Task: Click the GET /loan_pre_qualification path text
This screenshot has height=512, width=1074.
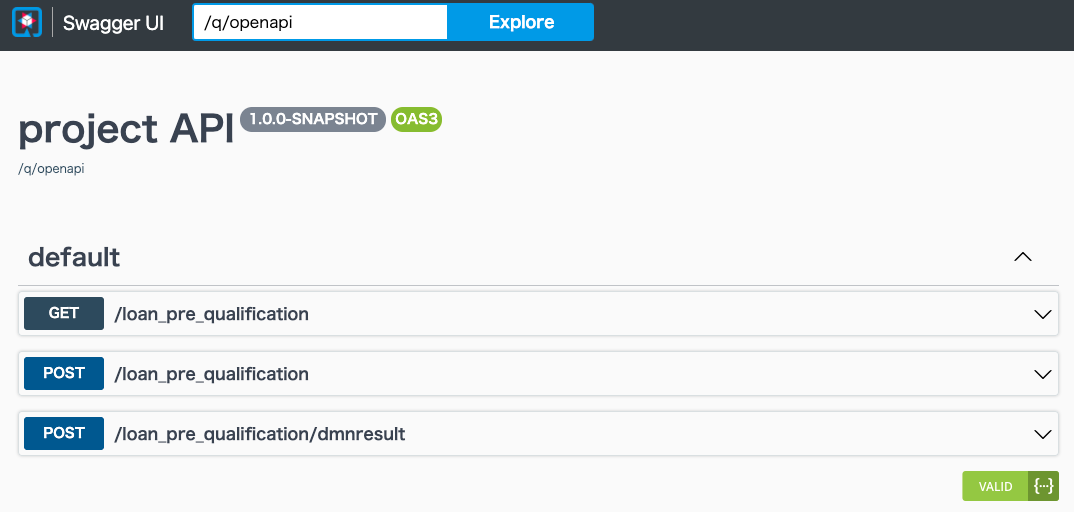Action: [211, 314]
